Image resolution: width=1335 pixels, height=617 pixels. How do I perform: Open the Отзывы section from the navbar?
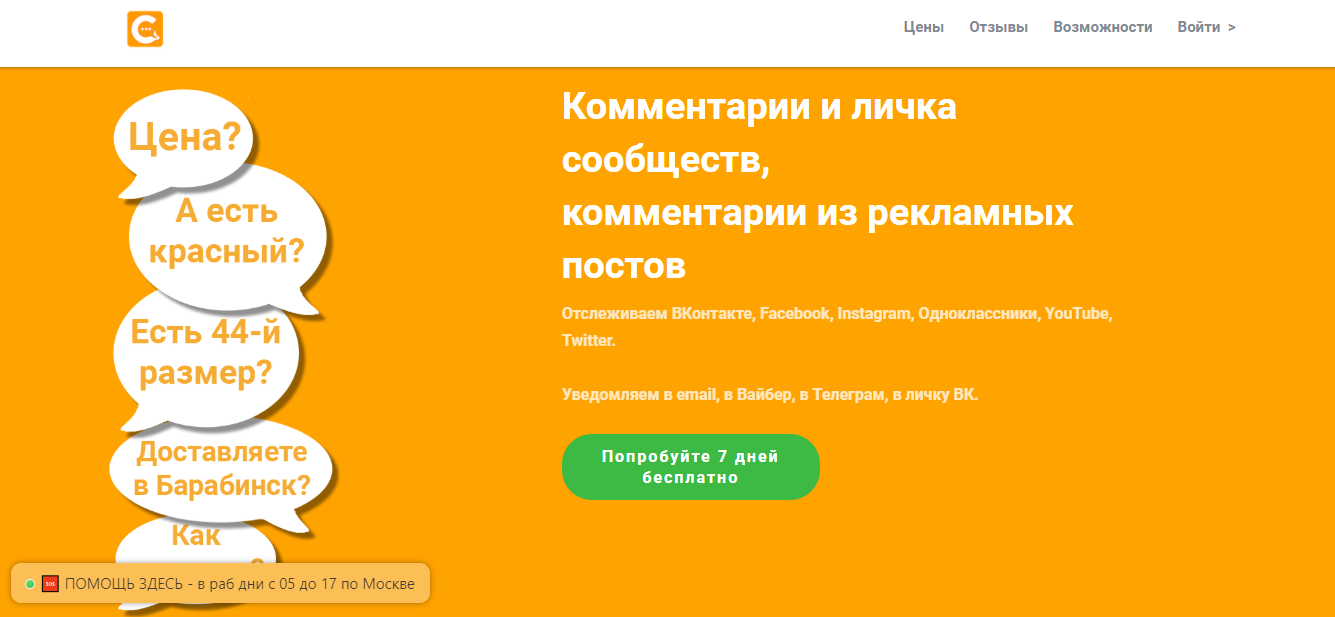pos(998,27)
